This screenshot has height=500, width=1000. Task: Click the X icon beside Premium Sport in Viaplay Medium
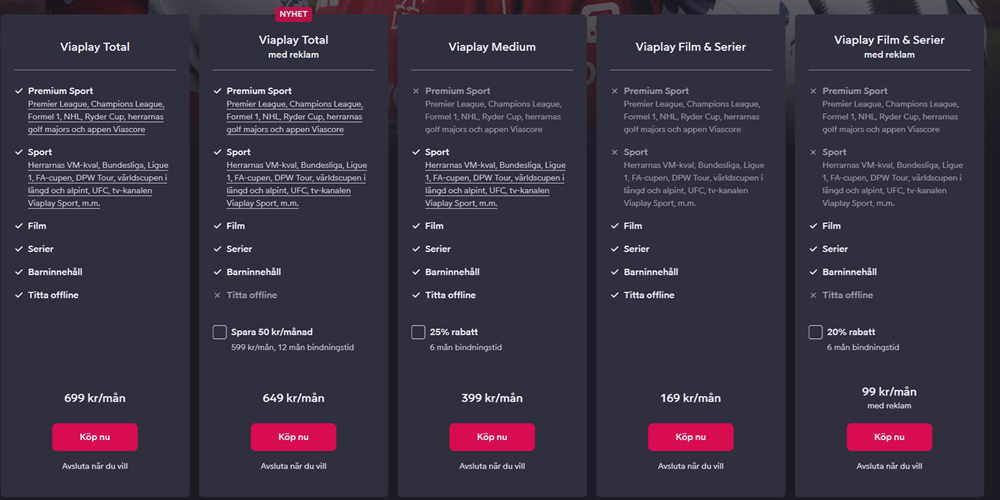click(x=416, y=92)
